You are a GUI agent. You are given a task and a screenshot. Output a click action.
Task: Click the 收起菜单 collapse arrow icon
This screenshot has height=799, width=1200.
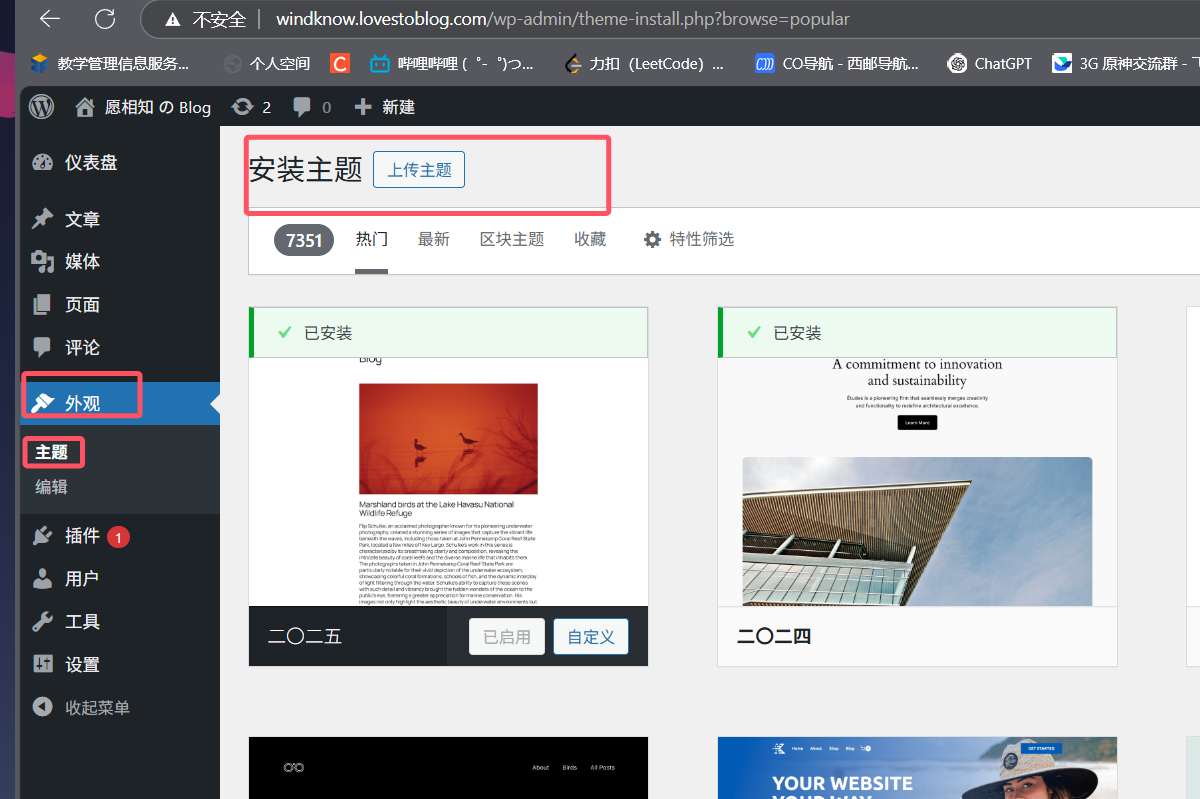point(42,707)
